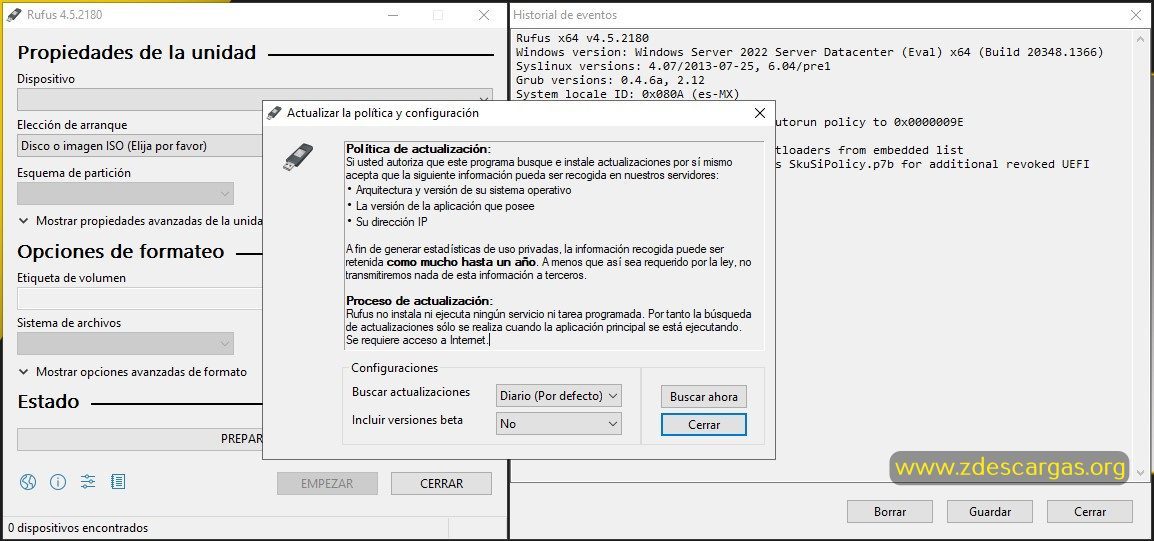
Task: Click the event log scrollbar up arrow
Action: pos(1141,37)
